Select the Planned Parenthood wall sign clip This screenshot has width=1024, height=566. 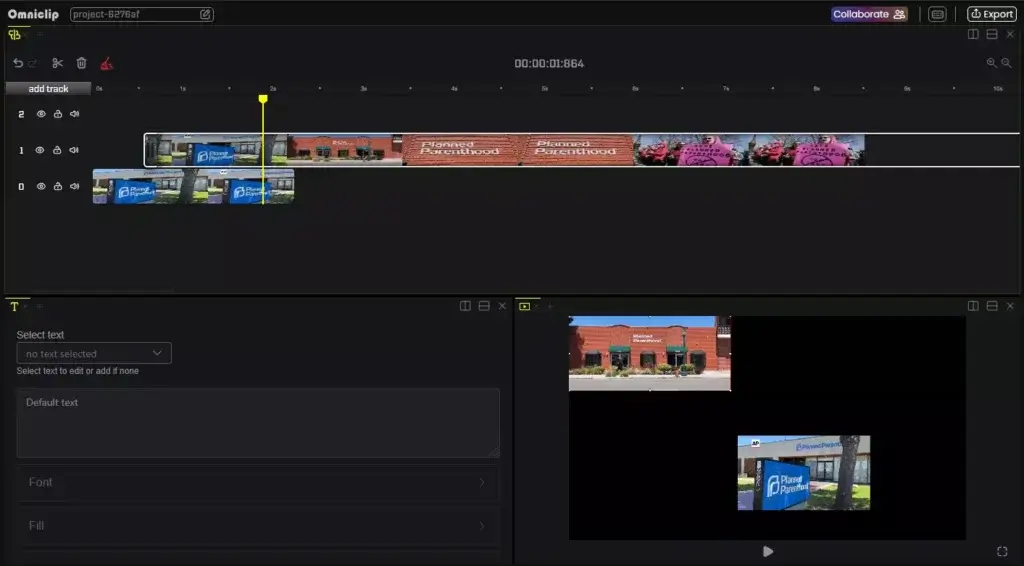click(518, 150)
